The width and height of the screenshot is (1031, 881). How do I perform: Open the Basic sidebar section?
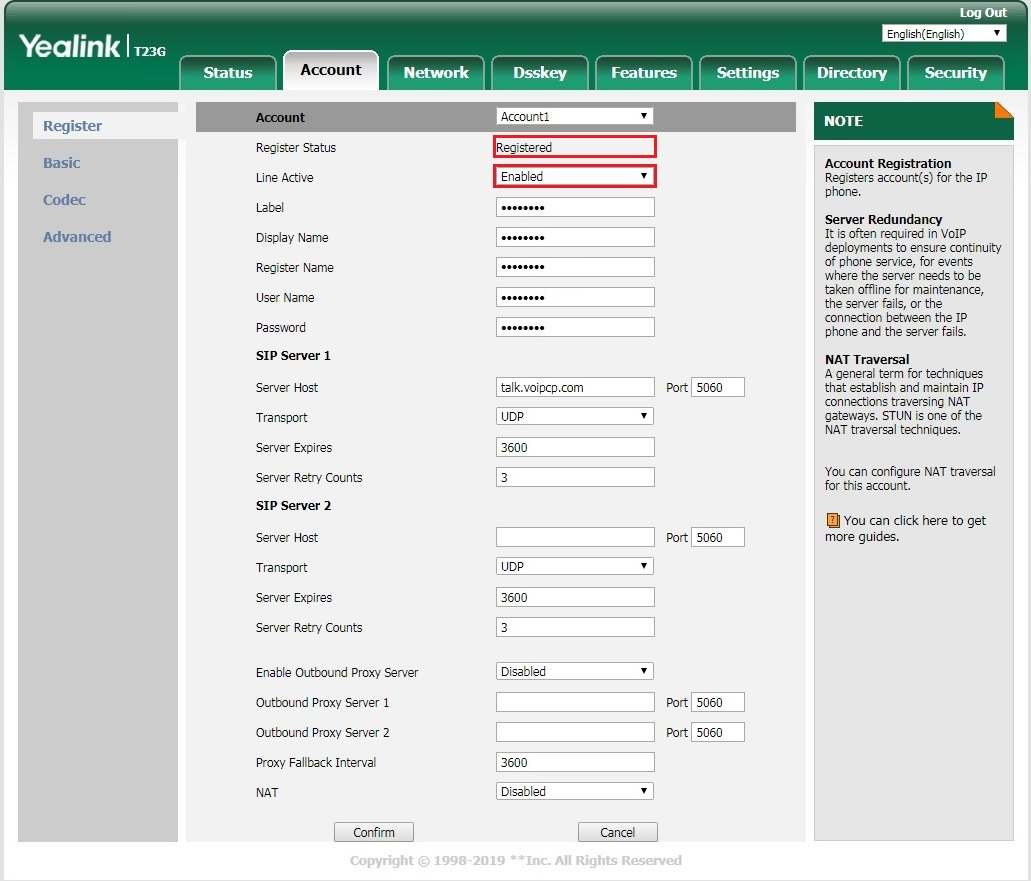(x=62, y=163)
